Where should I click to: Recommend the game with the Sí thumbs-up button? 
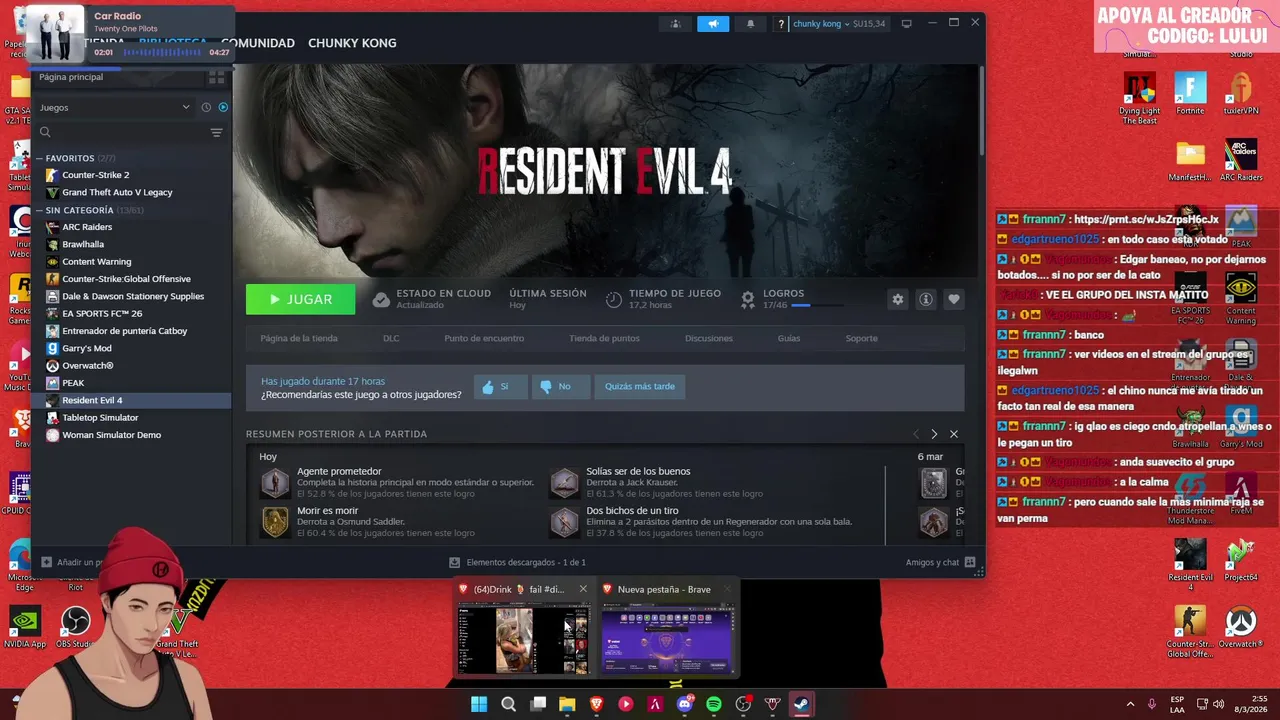tap(500, 386)
